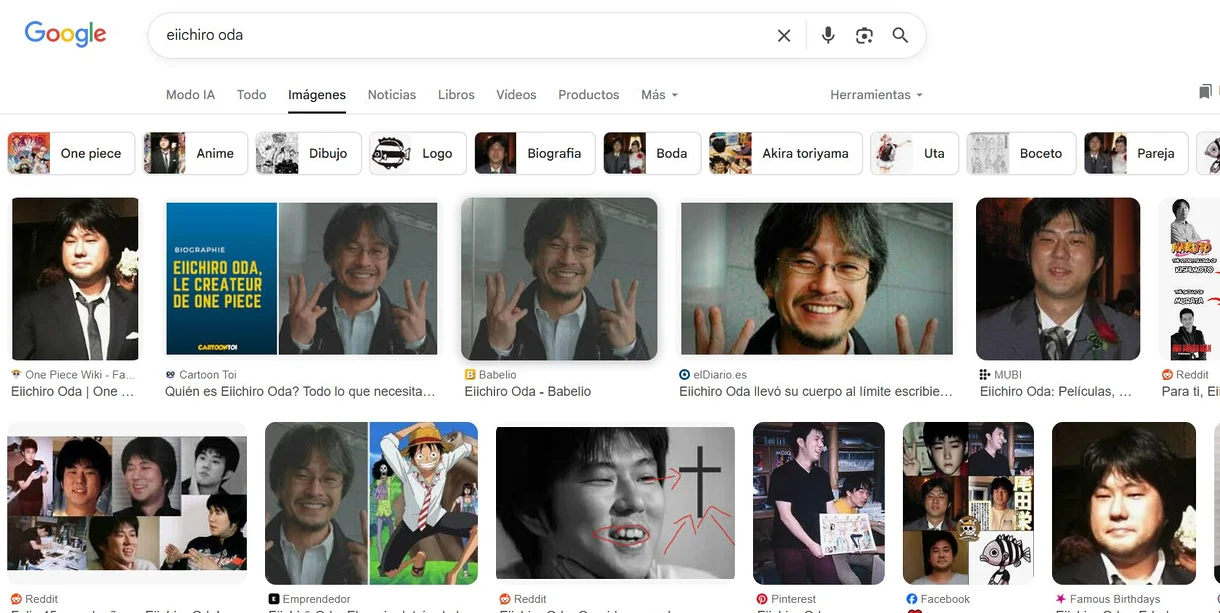Screen dimensions: 1220x613
Task: Switch to the Noticias tab
Action: coord(391,94)
